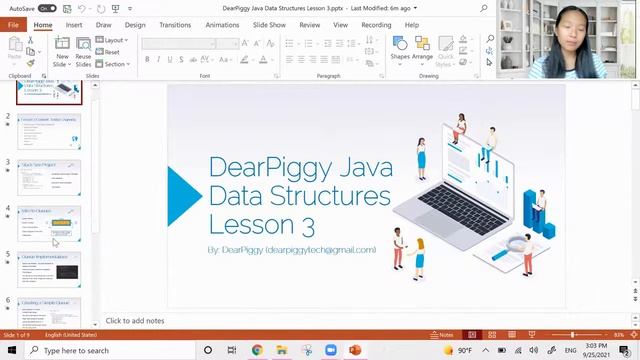Click the Cut scissors icon
This screenshot has width=640, height=360.
tap(30, 40)
